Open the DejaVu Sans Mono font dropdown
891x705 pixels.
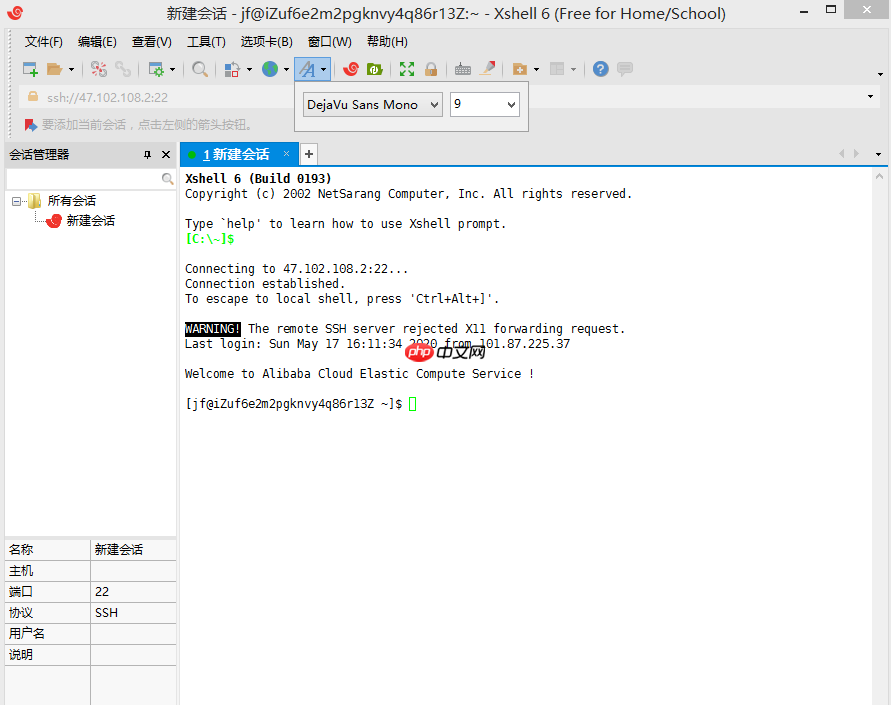tap(373, 105)
